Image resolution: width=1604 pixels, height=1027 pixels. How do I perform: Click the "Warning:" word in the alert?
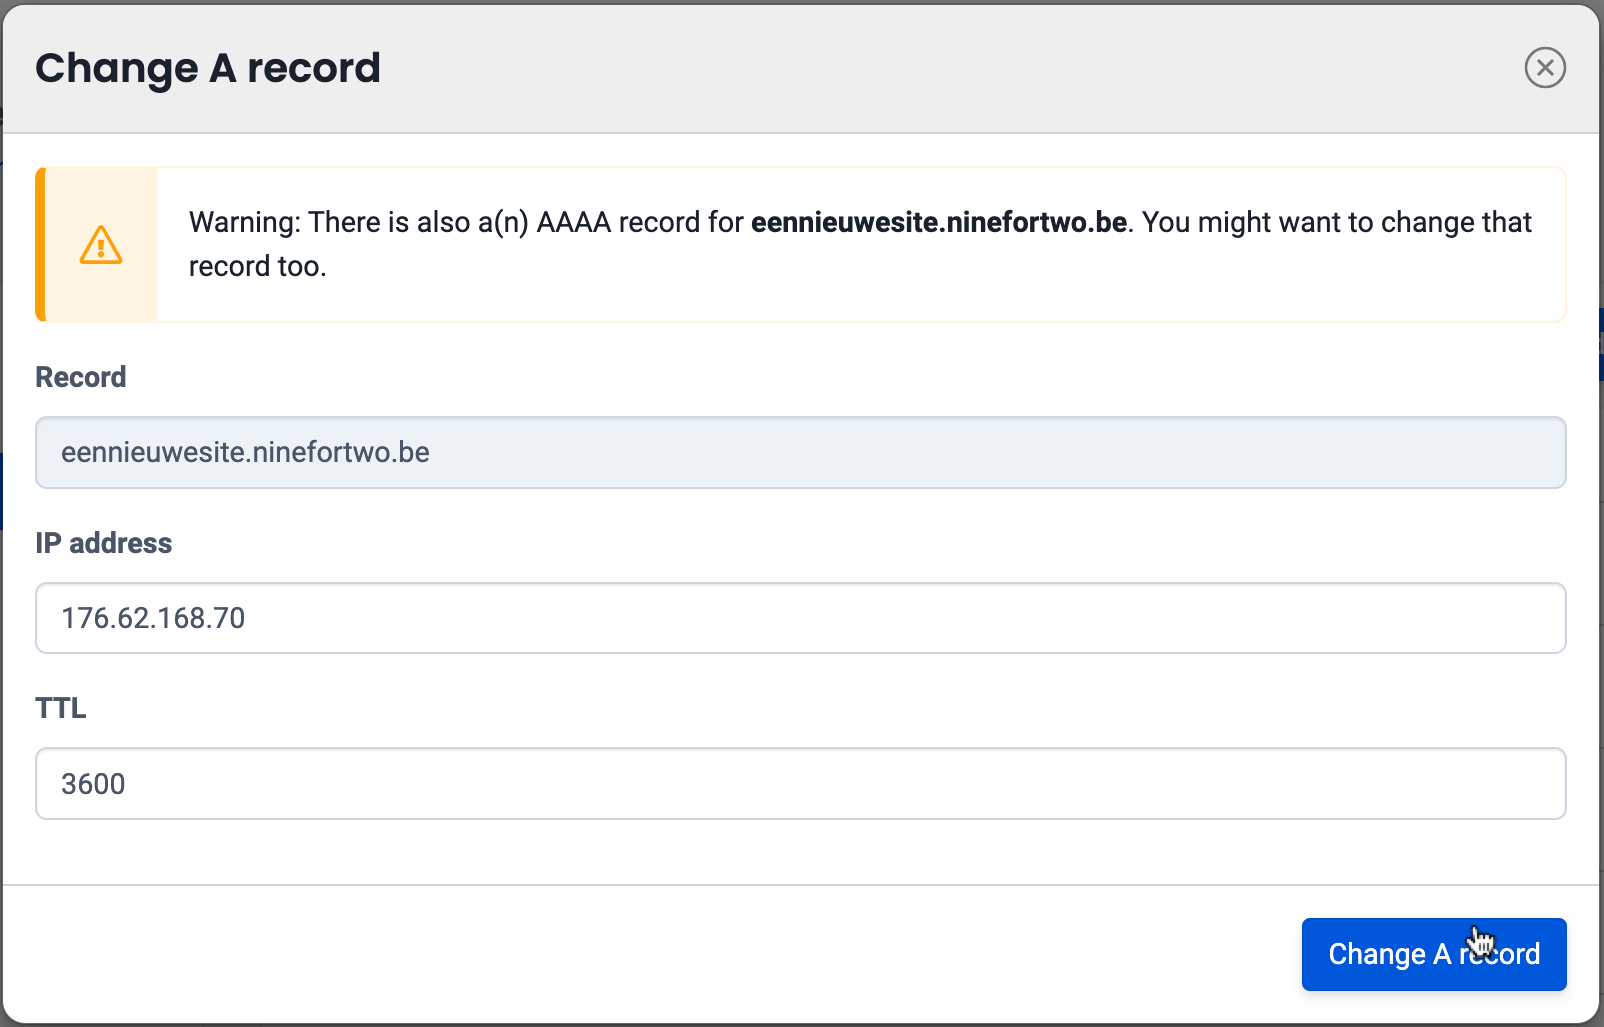pos(244,222)
